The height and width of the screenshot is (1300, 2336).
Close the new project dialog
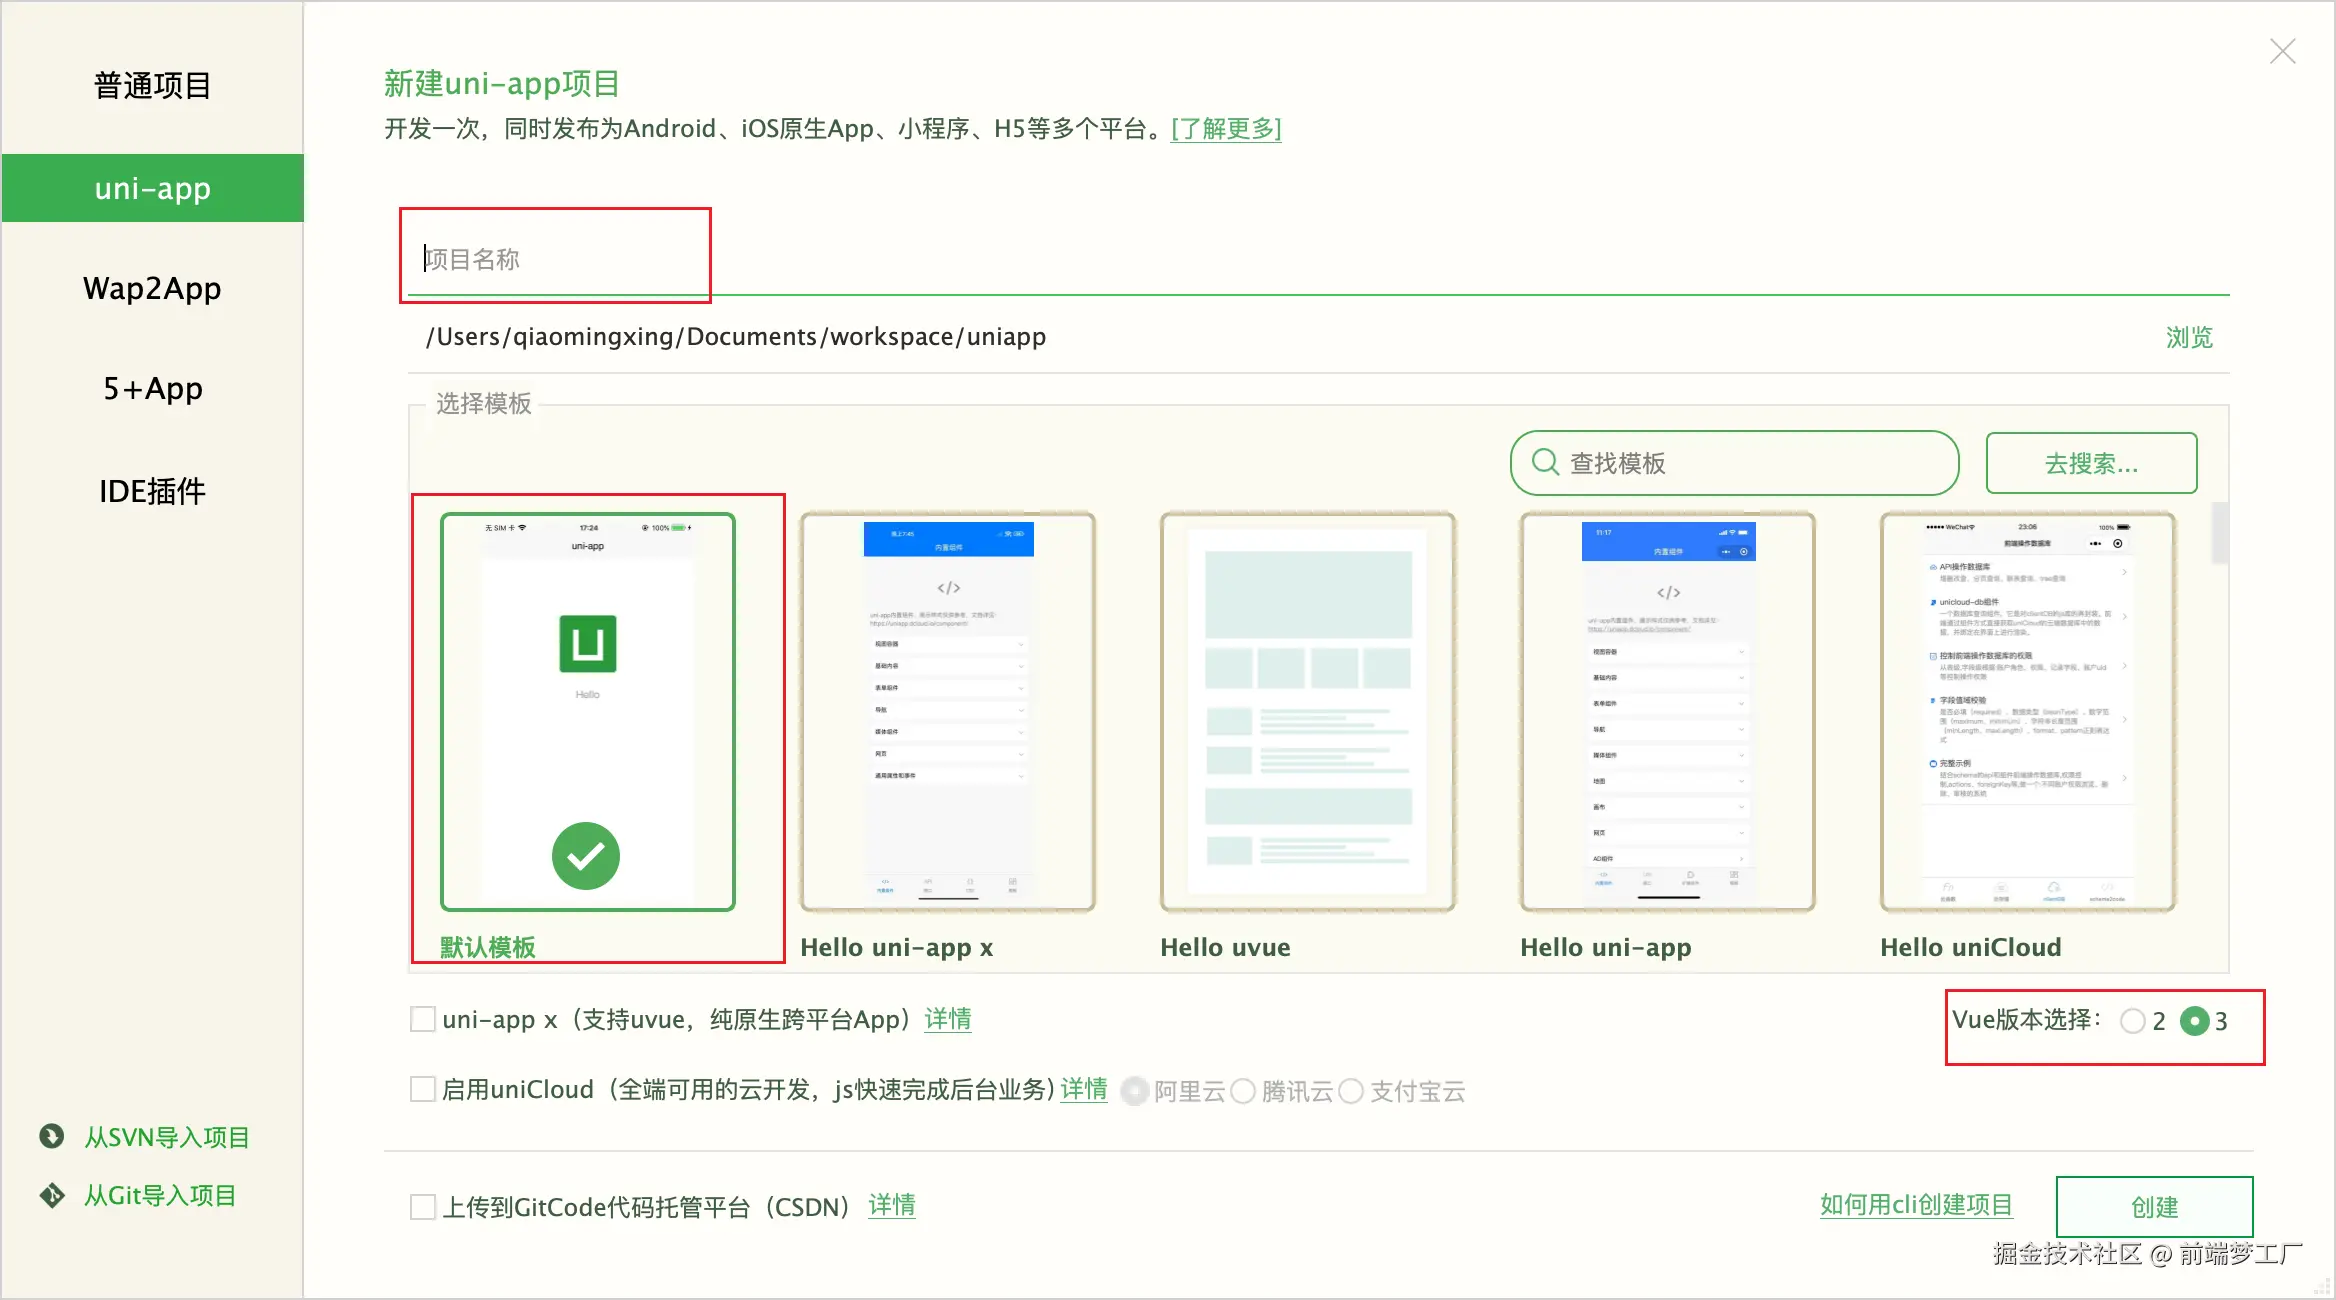tap(2282, 52)
